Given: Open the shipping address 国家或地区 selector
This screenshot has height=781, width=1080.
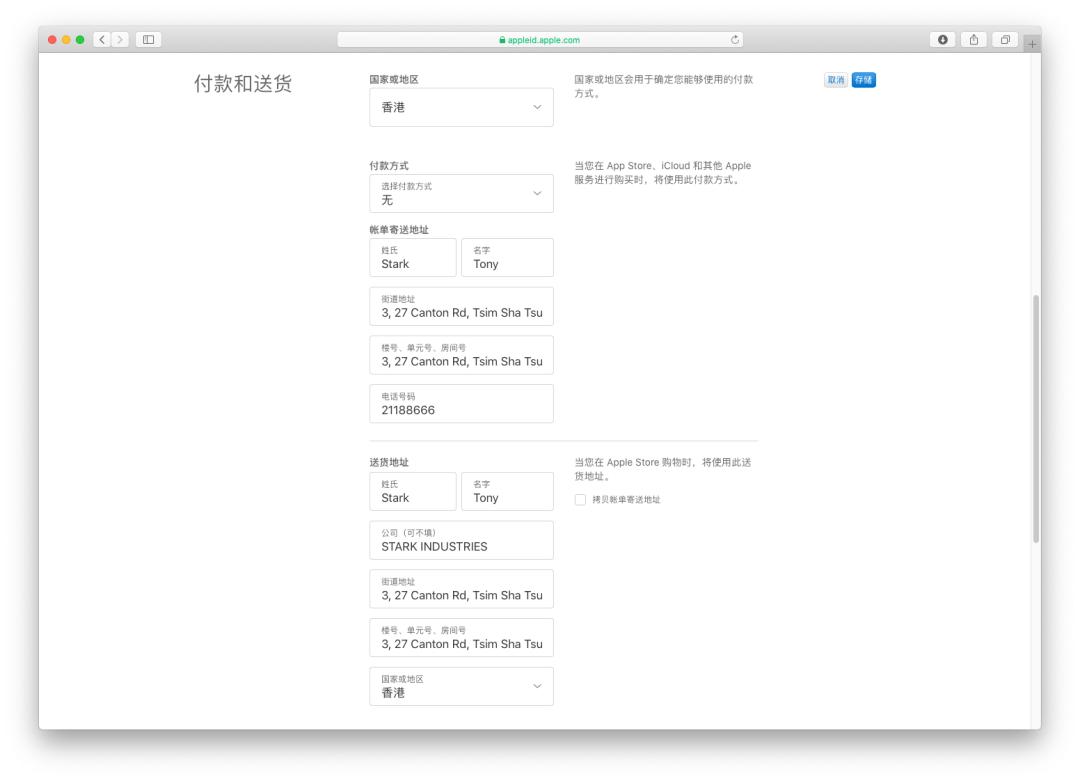Looking at the screenshot, I should click(461, 686).
